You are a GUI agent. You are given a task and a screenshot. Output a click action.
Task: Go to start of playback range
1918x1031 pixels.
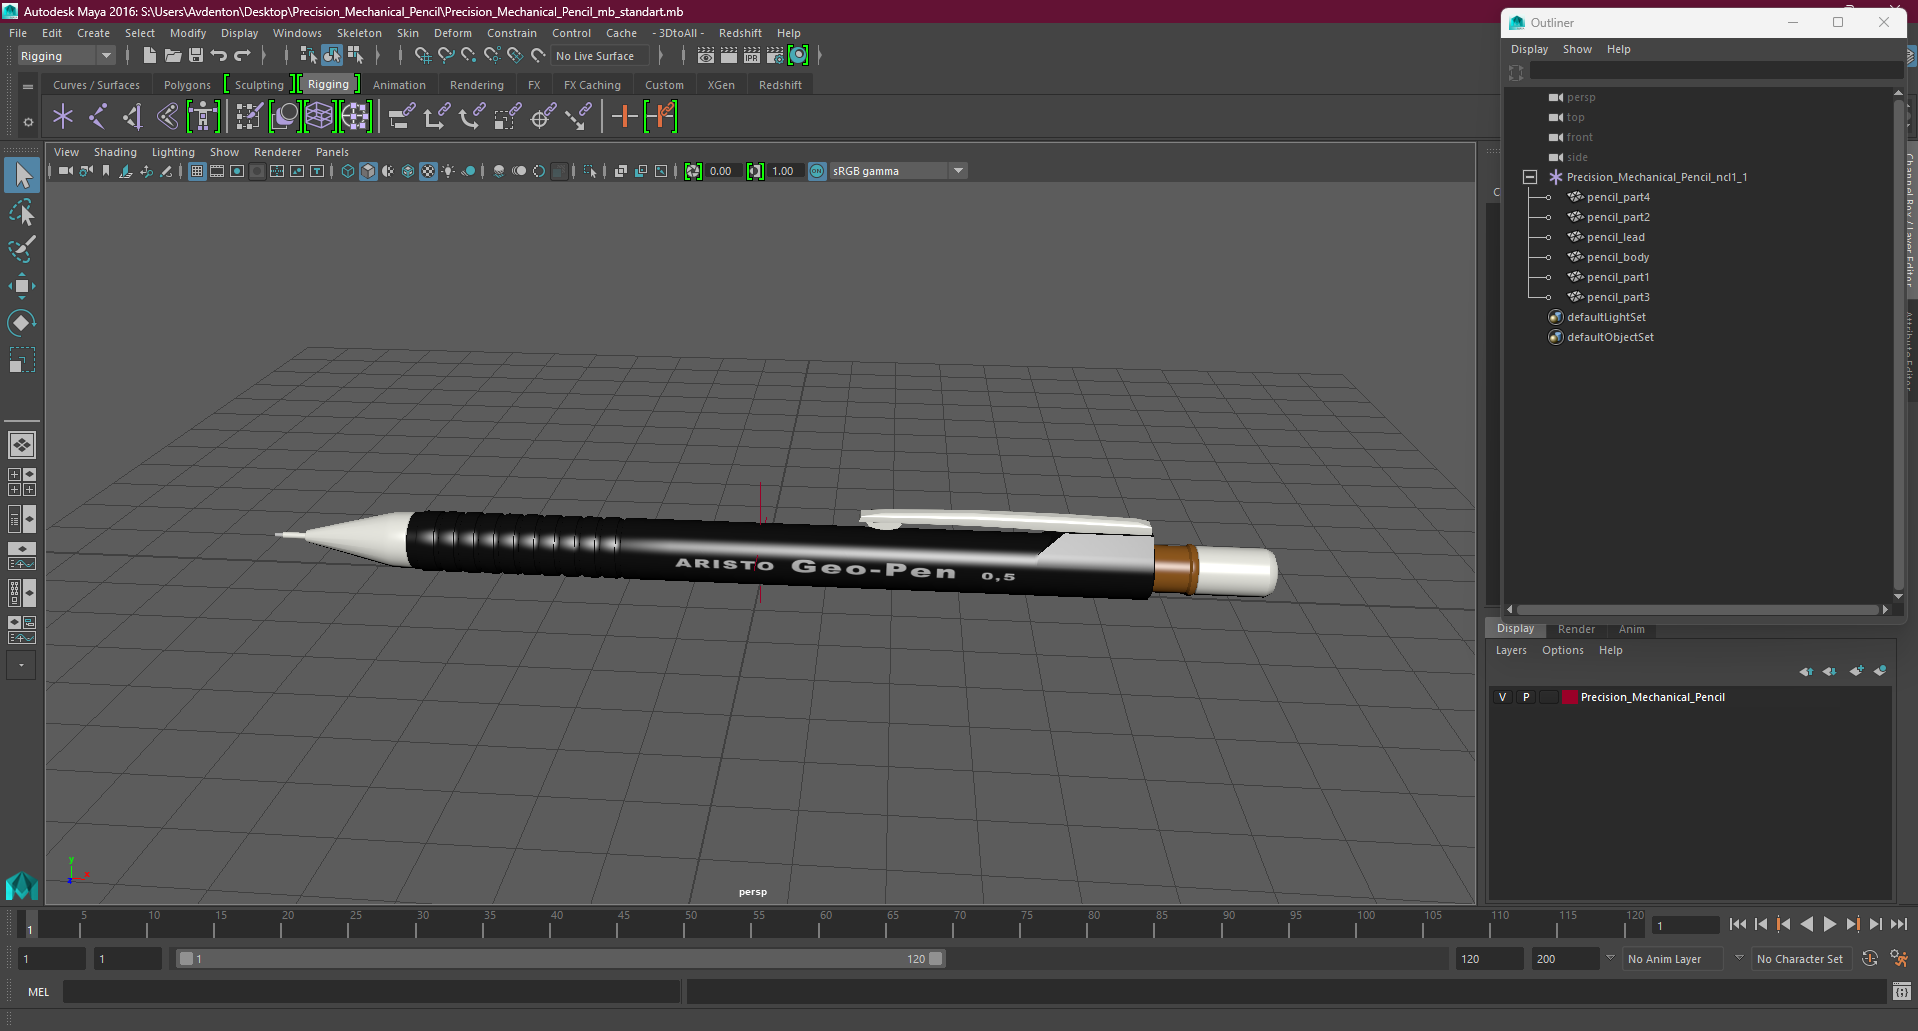[1738, 925]
